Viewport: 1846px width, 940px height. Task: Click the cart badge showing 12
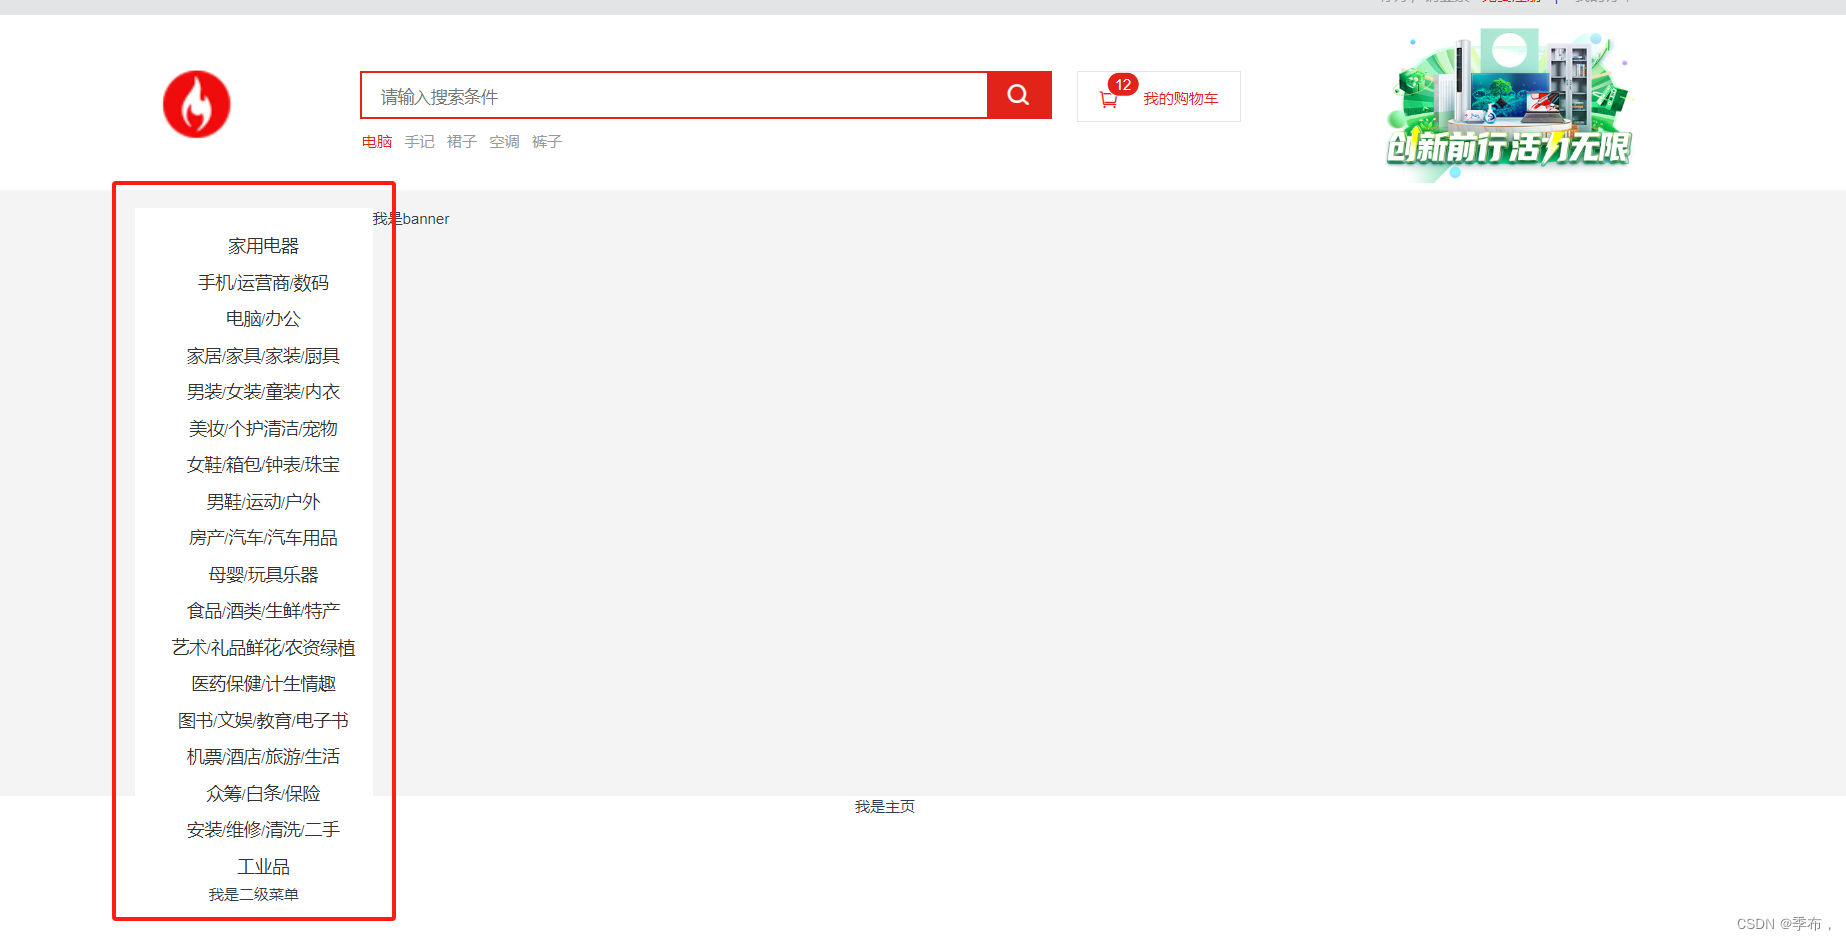[1123, 85]
